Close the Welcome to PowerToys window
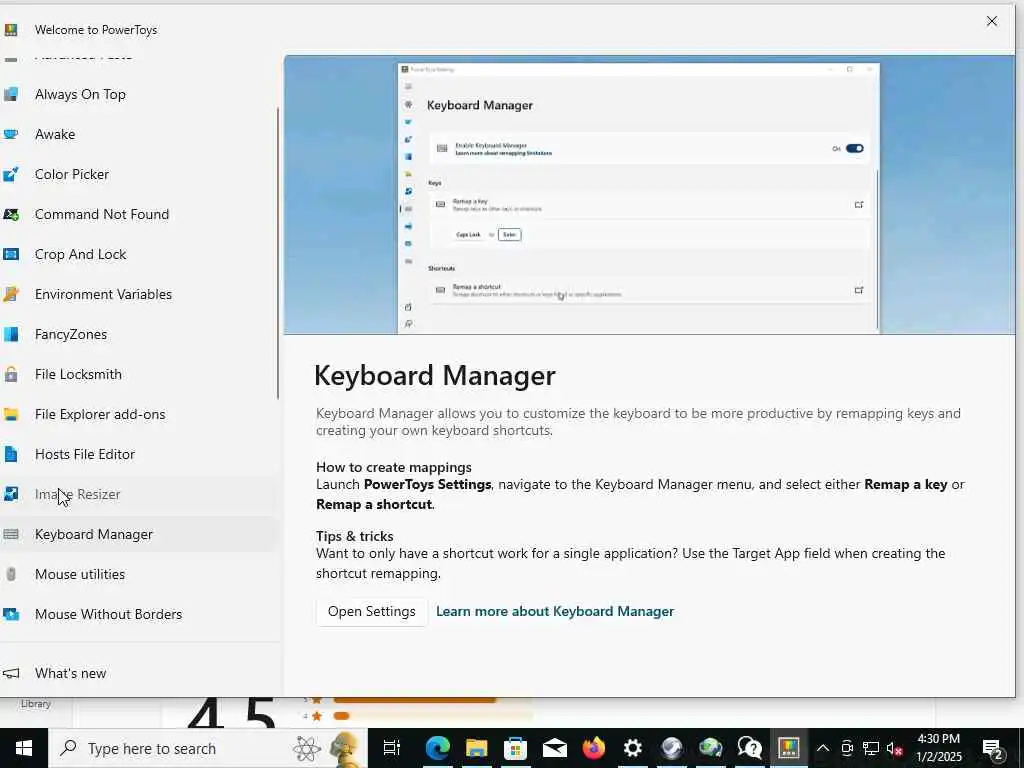Image resolution: width=1024 pixels, height=768 pixels. click(991, 21)
